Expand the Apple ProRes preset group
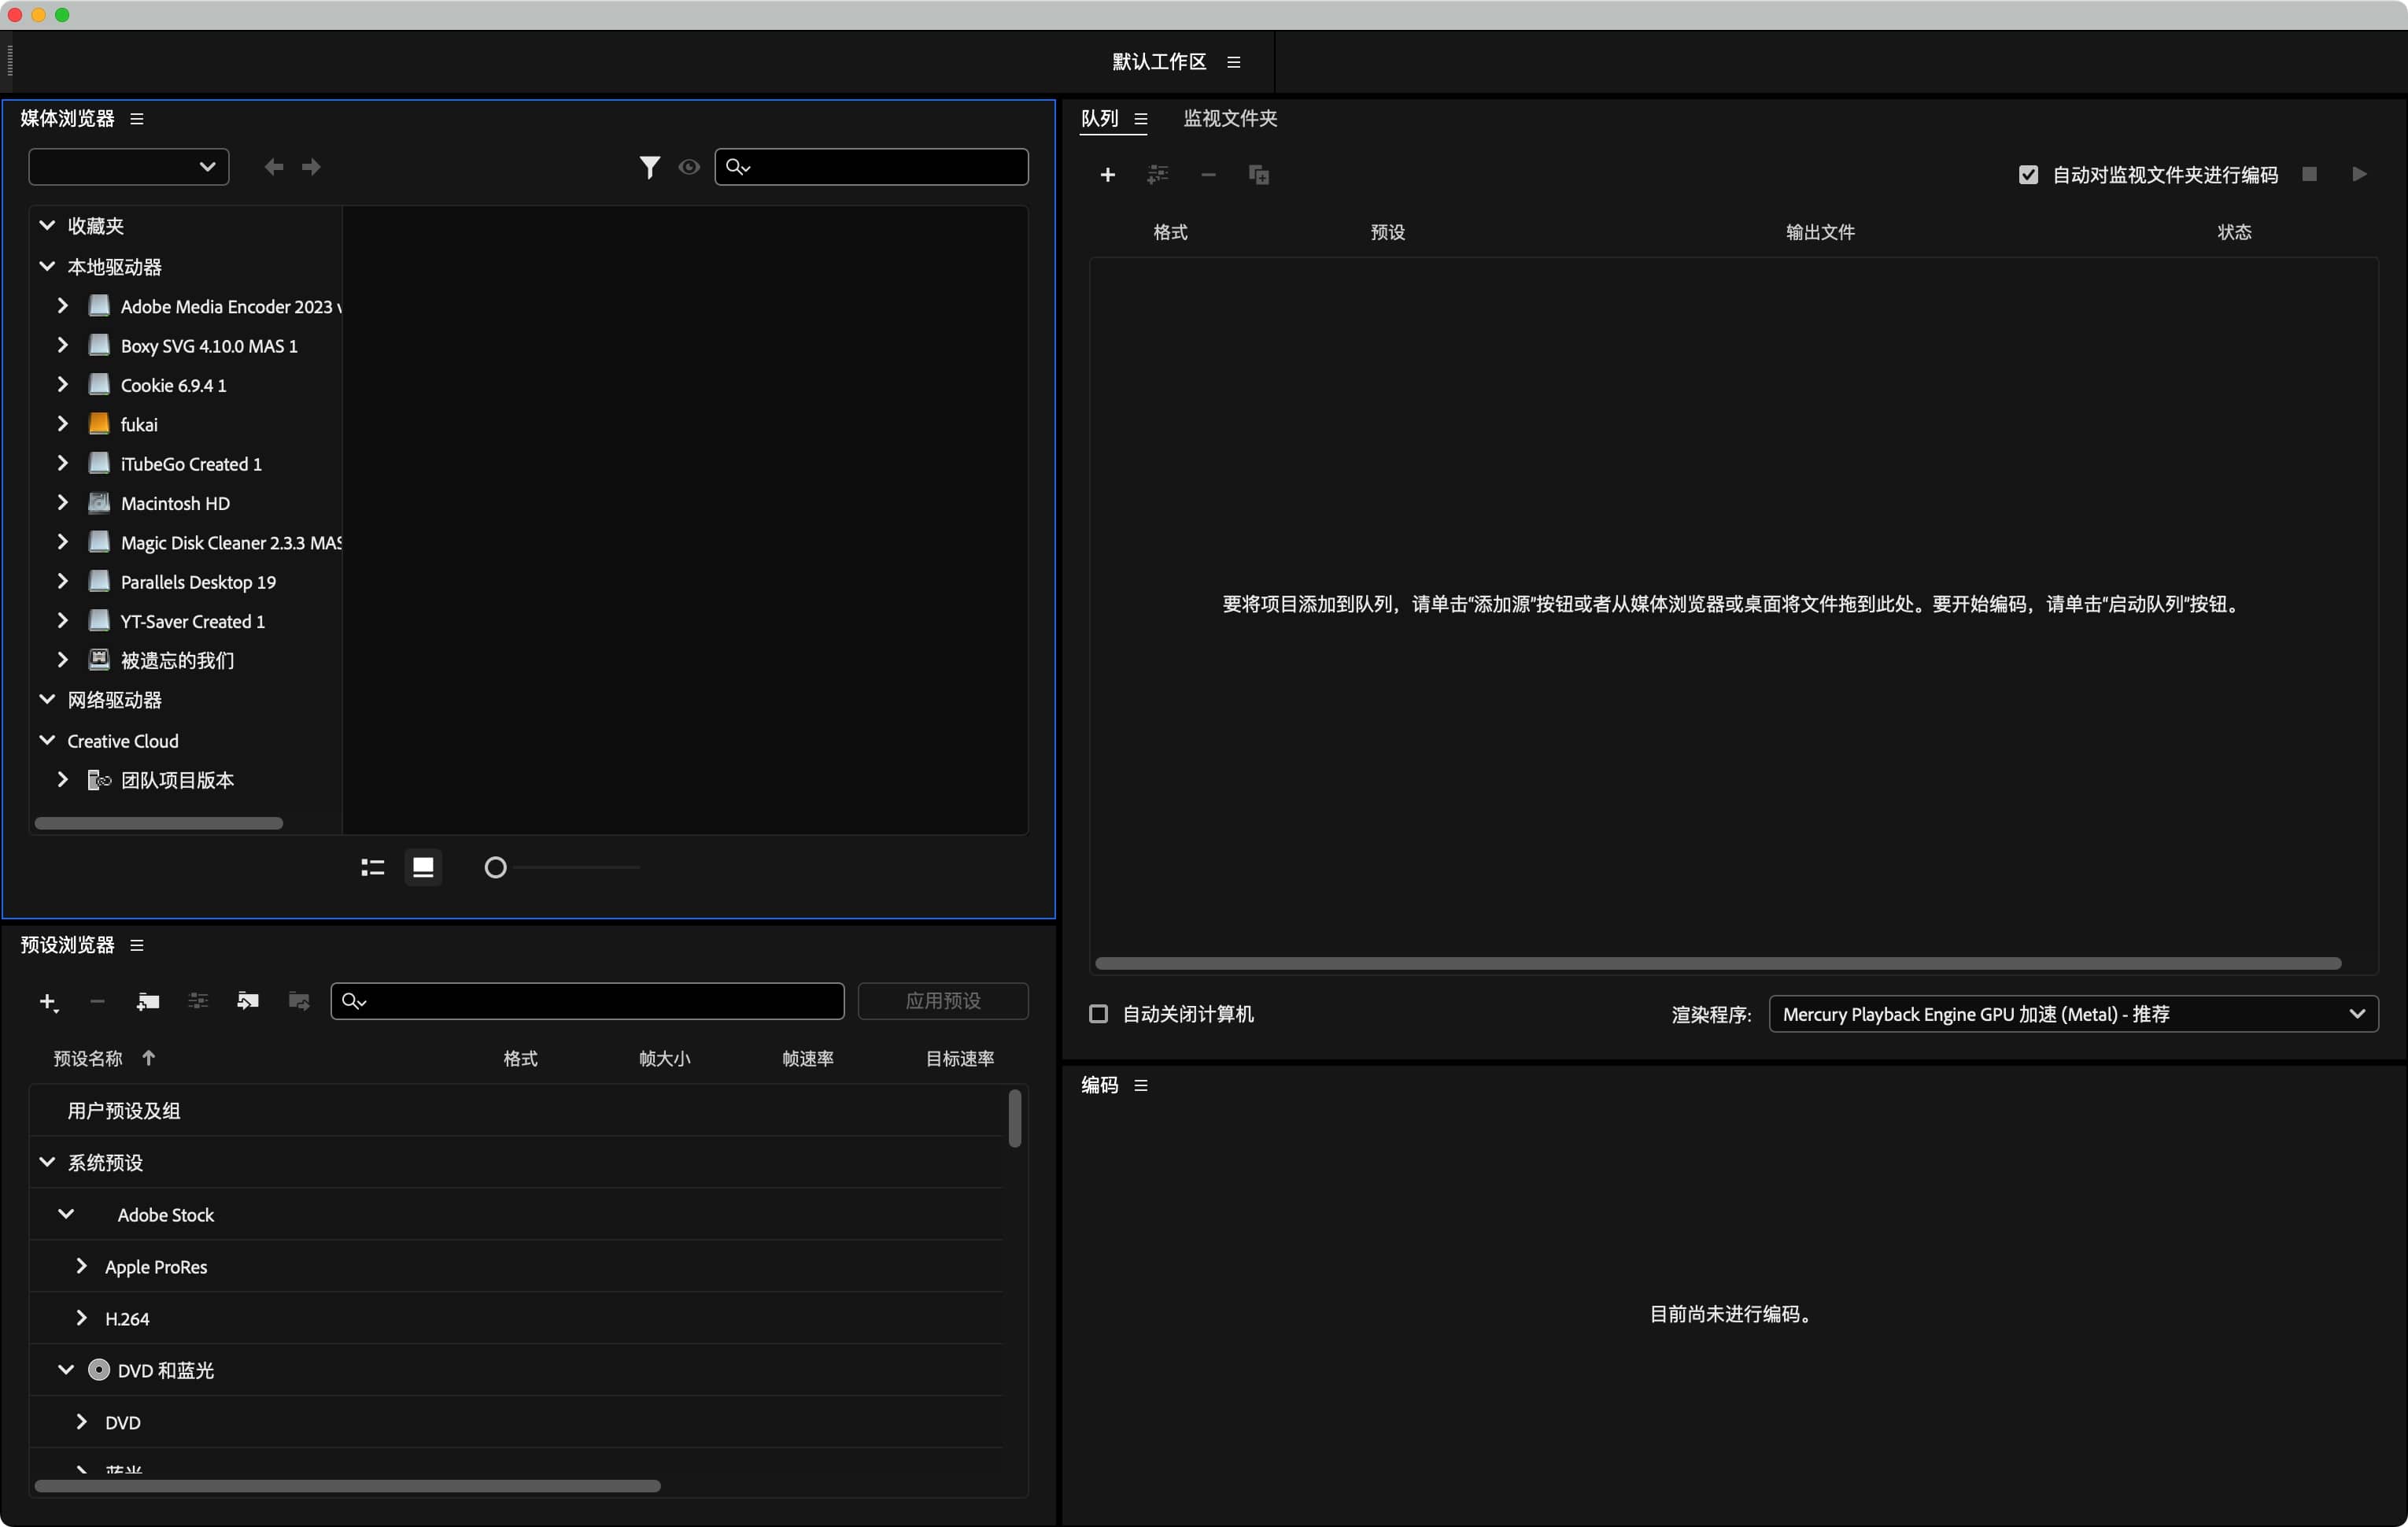This screenshot has height=1527, width=2408. [81, 1266]
